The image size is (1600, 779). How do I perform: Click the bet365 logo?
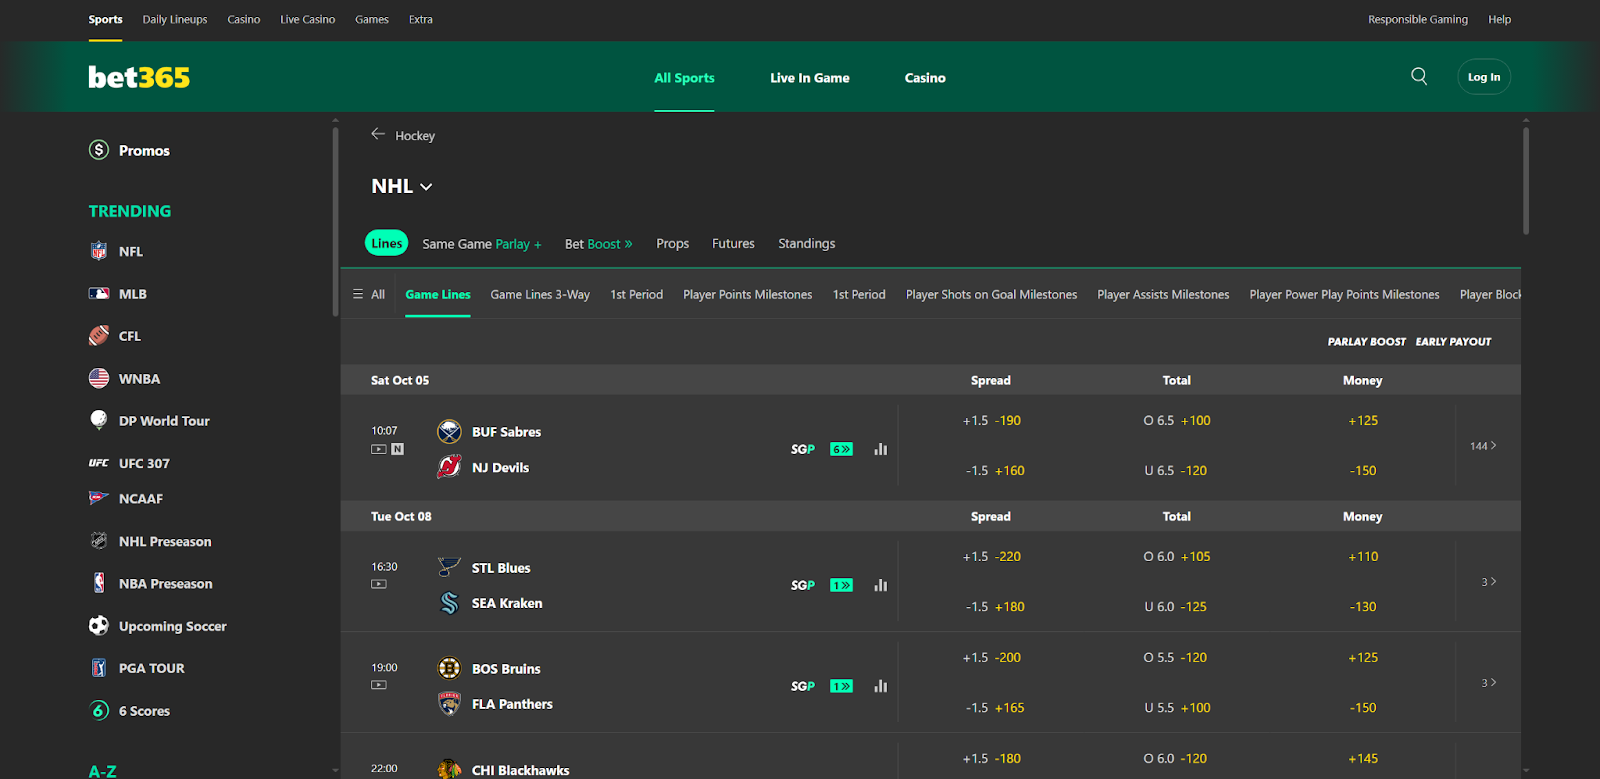point(139,77)
